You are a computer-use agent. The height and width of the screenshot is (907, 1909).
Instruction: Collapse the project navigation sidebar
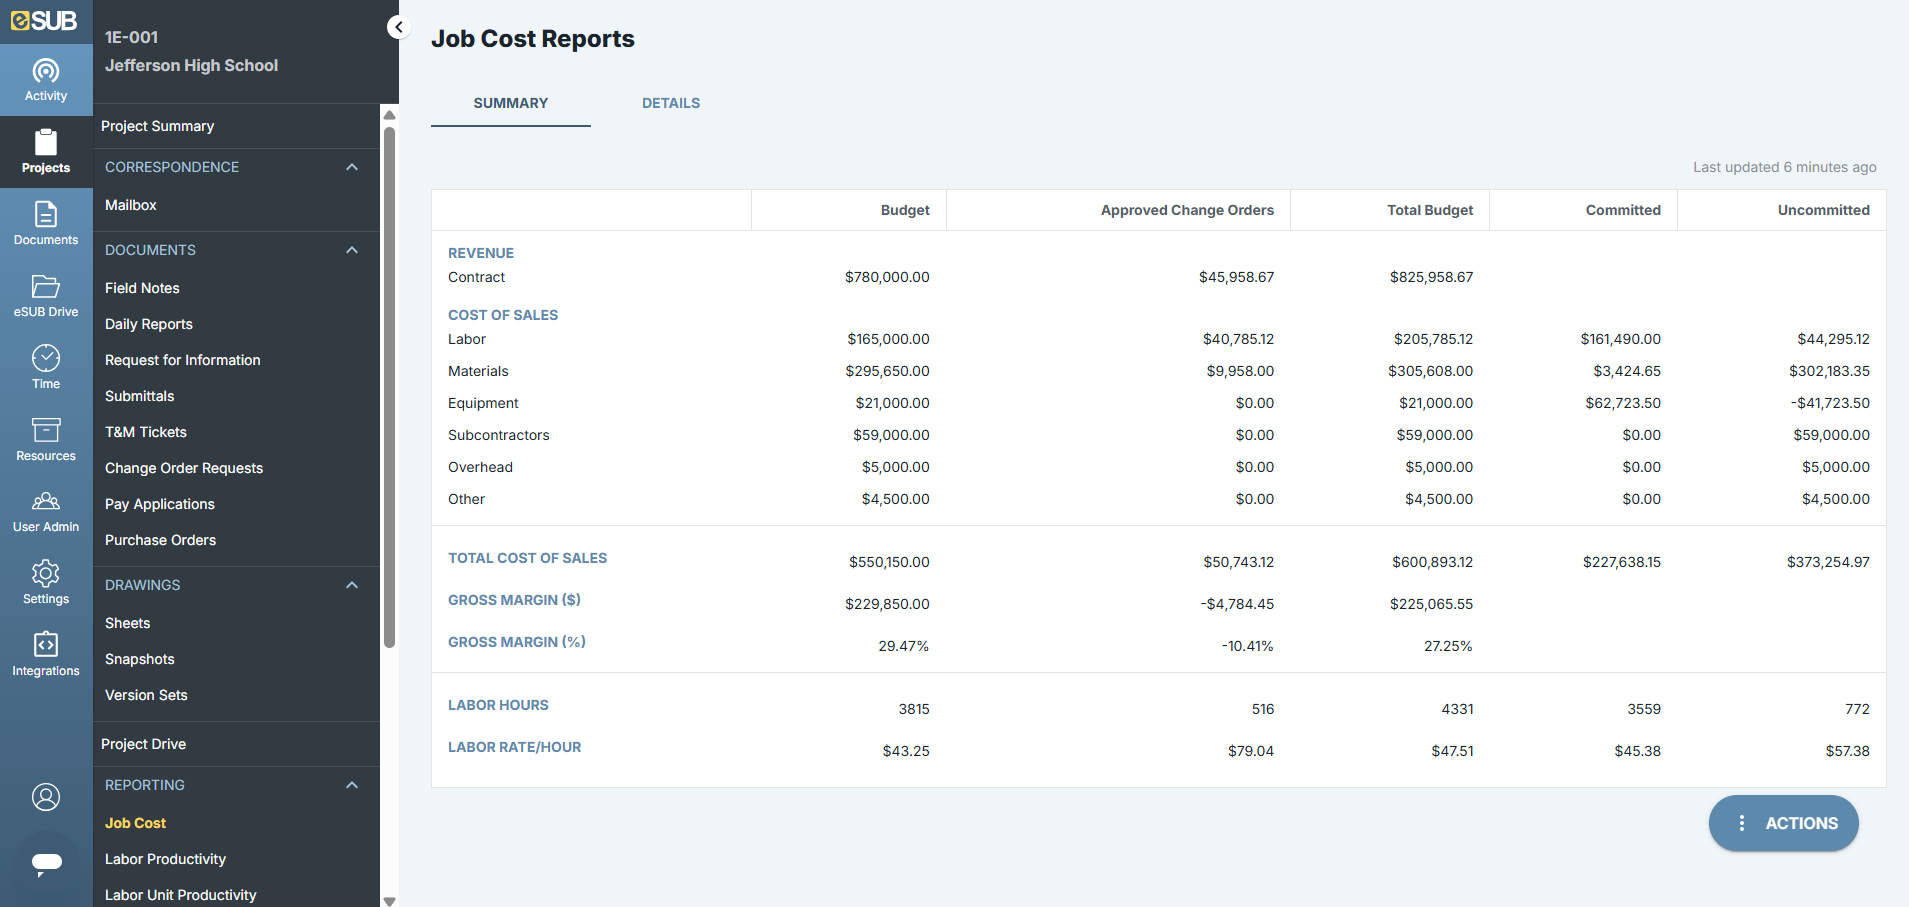tap(398, 27)
